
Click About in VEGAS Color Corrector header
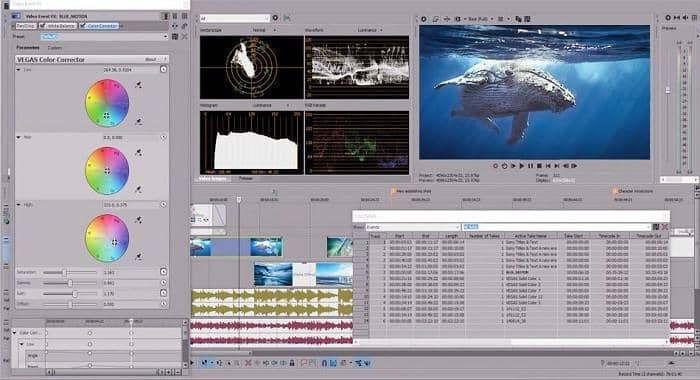(x=150, y=59)
